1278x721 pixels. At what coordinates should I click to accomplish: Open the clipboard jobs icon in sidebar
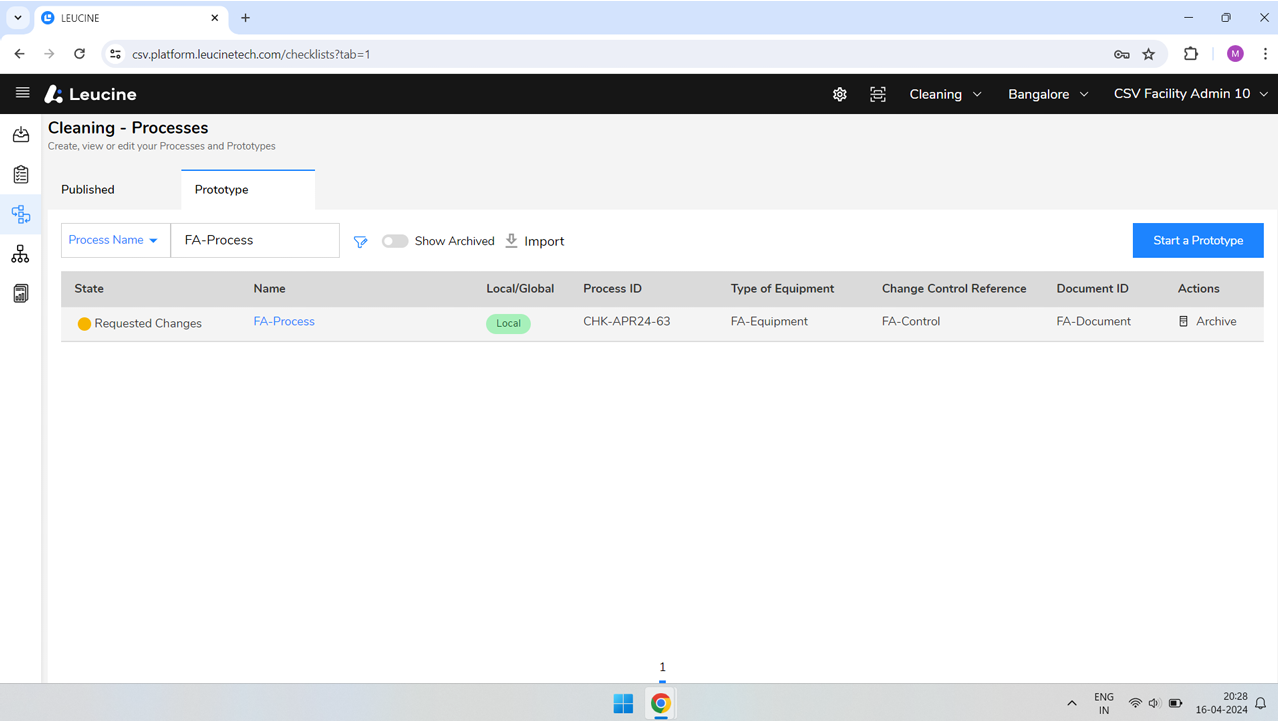point(21,174)
